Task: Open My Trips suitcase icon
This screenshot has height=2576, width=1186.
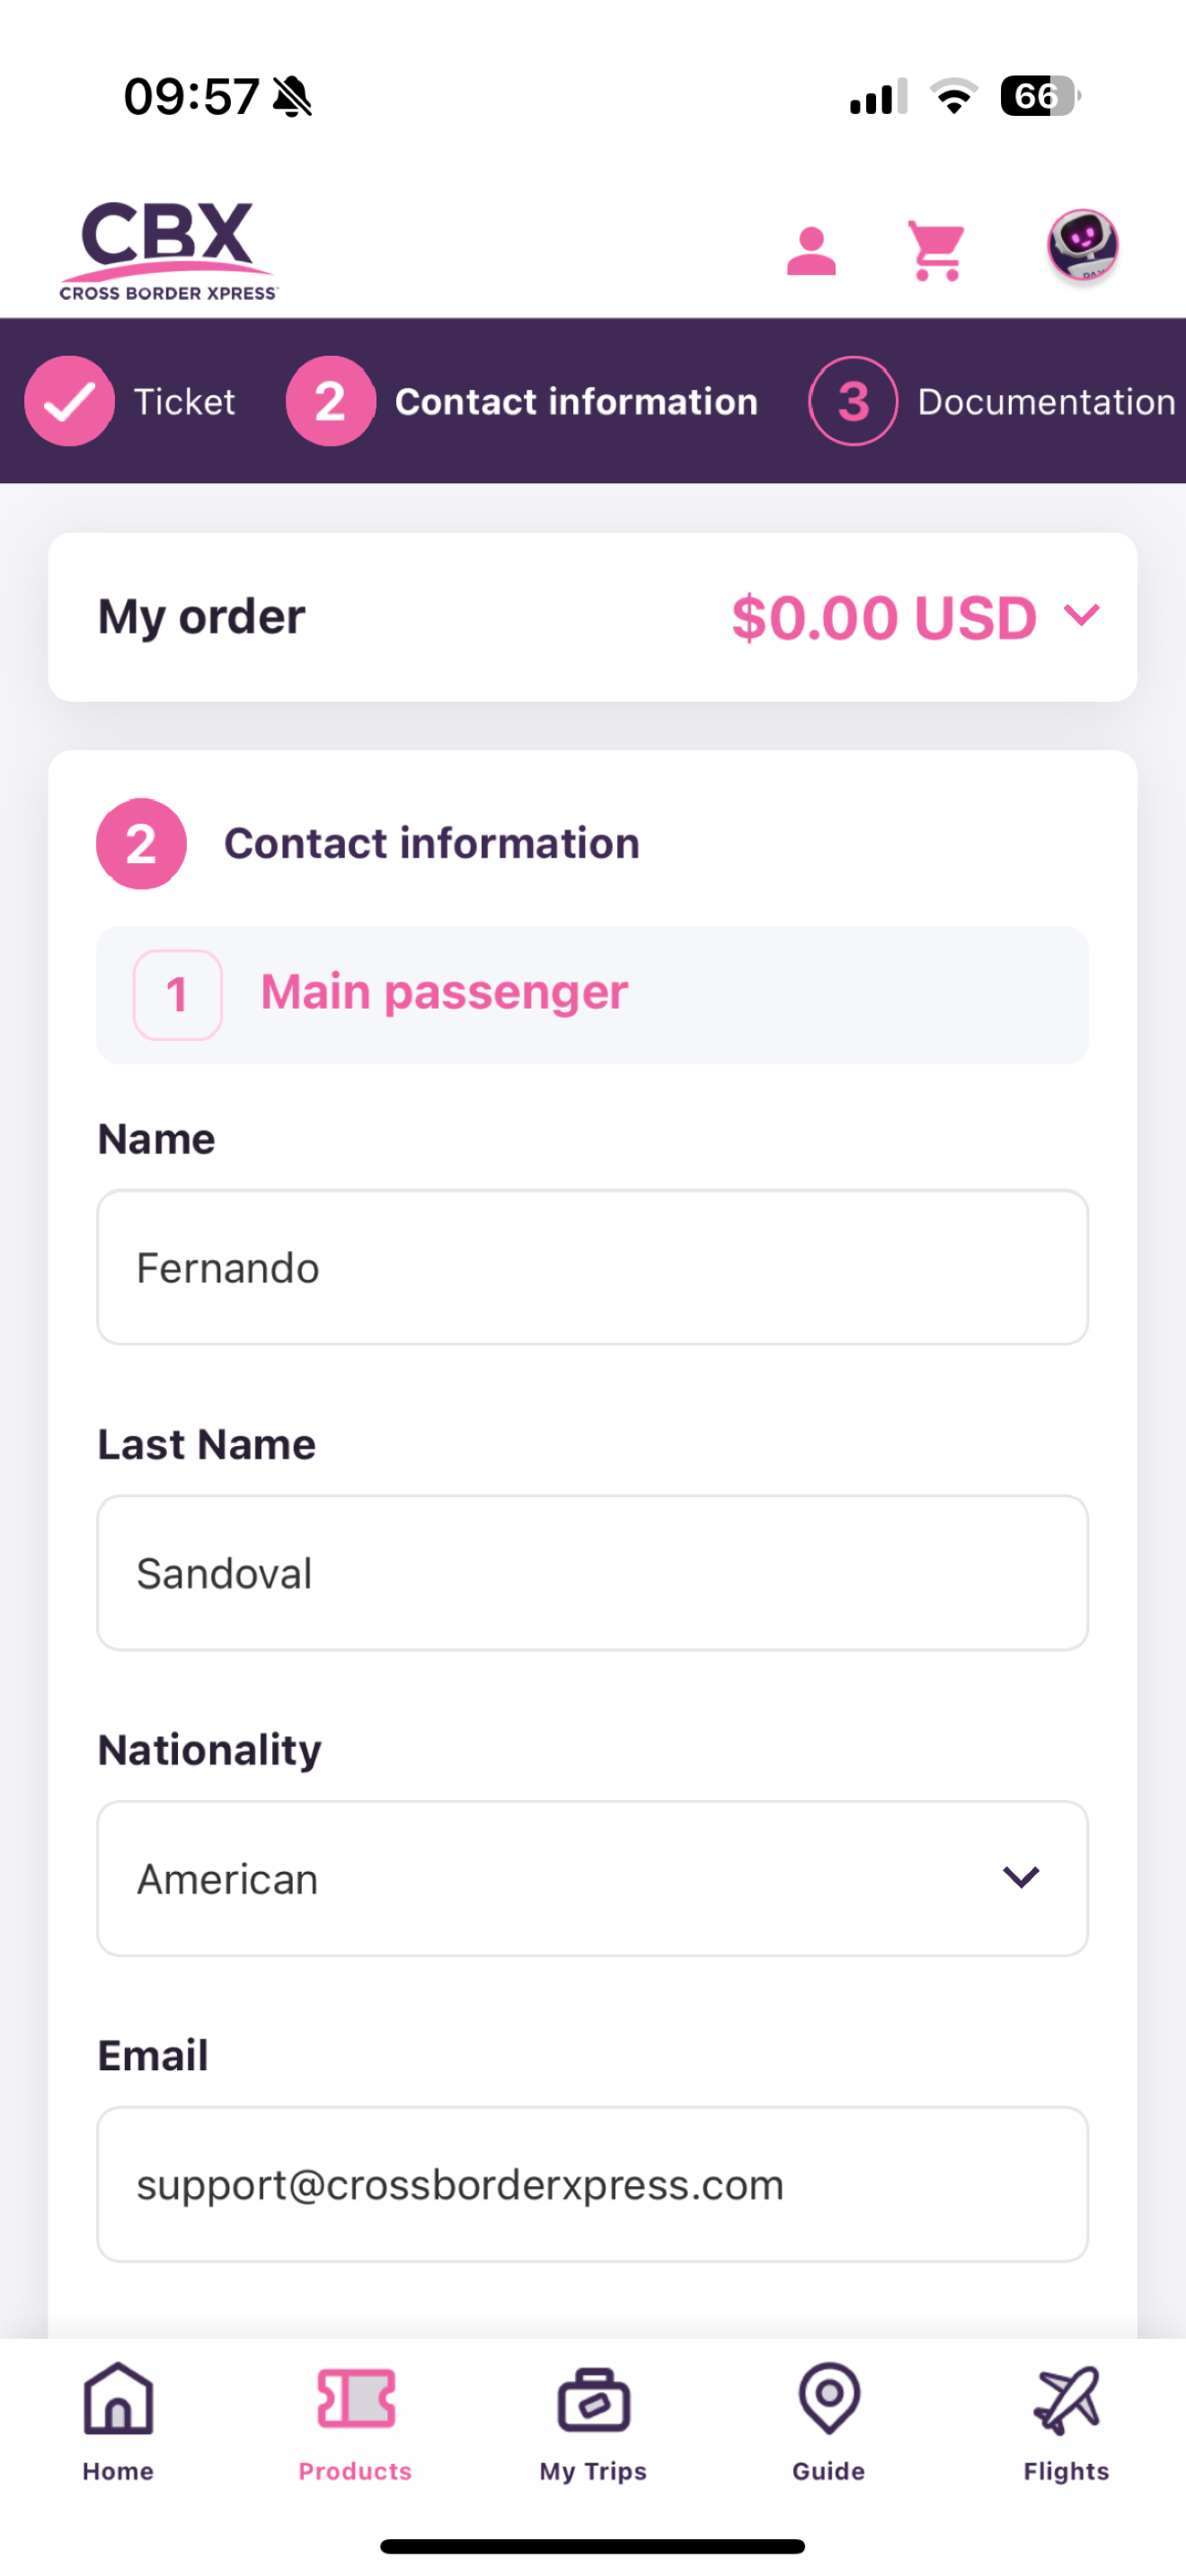Action: [x=593, y=2400]
